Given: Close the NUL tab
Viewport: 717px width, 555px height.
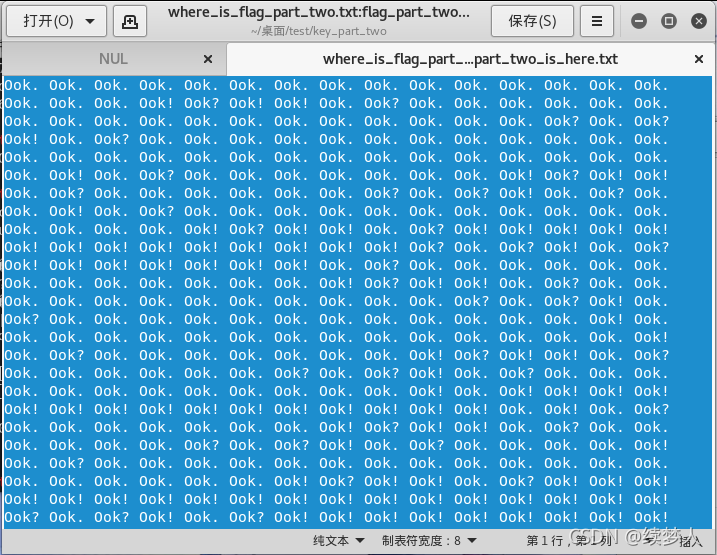Looking at the screenshot, I should [208, 59].
